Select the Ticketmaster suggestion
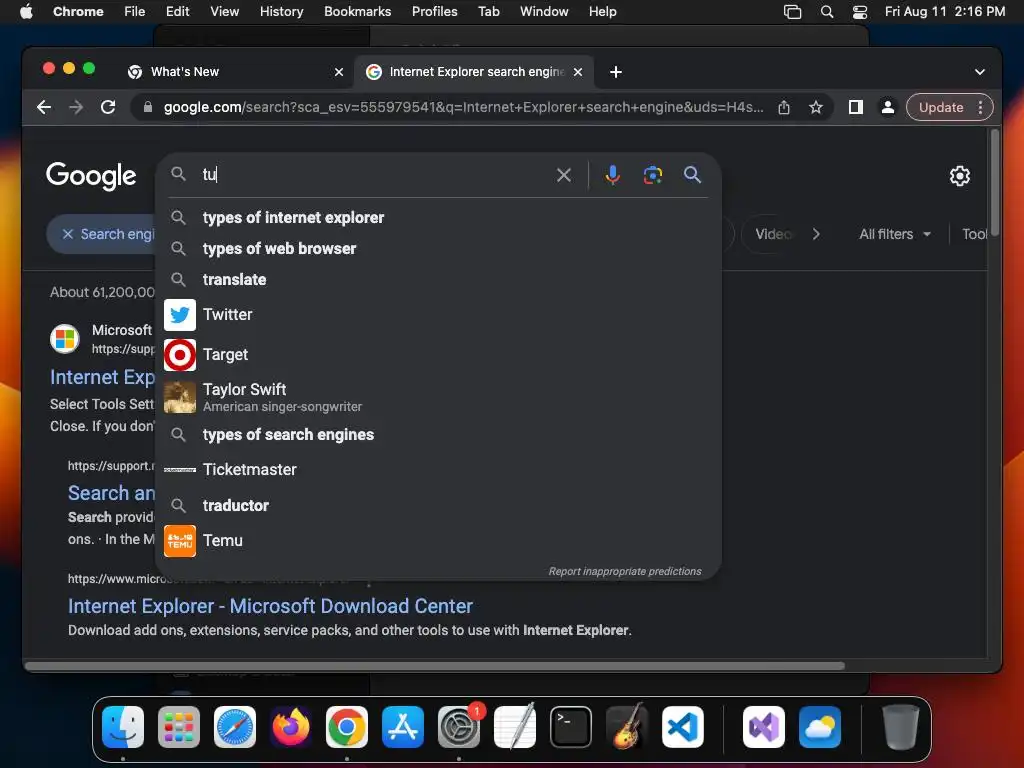Viewport: 1024px width, 768px height. [x=438, y=470]
